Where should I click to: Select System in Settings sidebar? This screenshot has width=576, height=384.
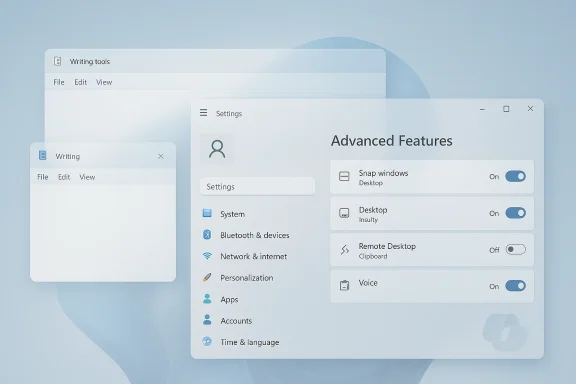(233, 214)
